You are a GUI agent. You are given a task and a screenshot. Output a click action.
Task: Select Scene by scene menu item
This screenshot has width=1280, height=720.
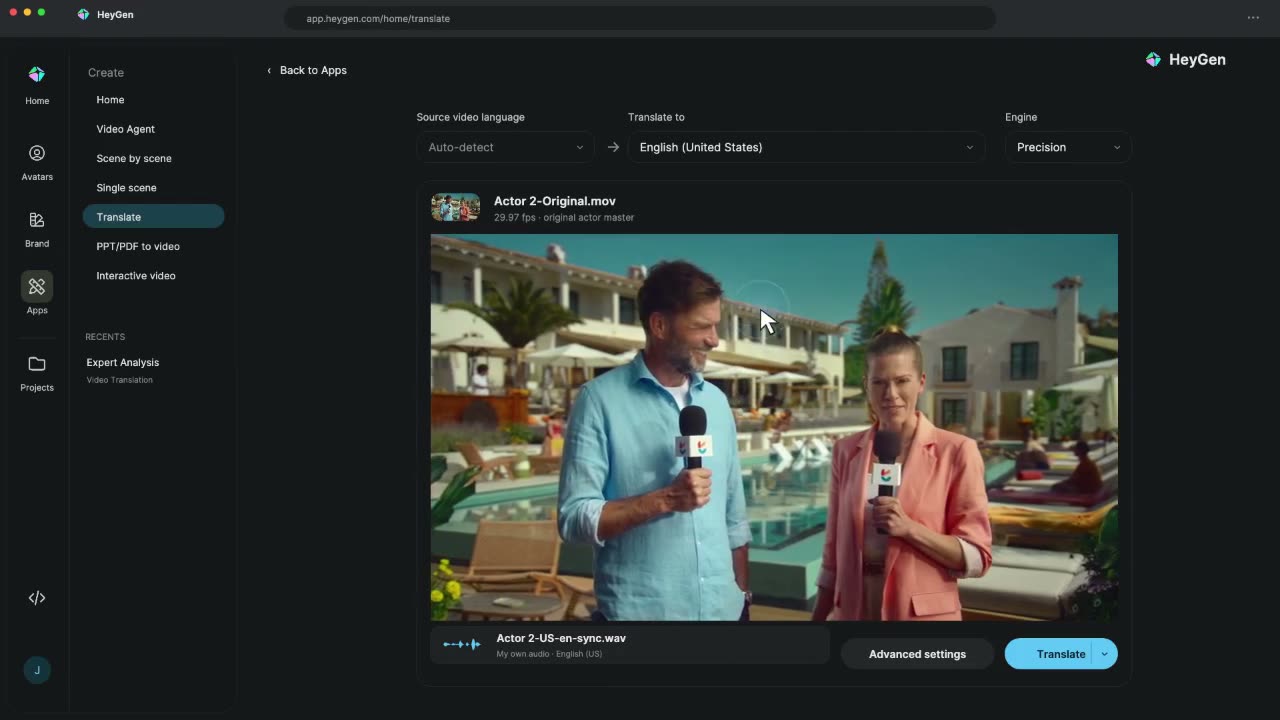coord(133,158)
